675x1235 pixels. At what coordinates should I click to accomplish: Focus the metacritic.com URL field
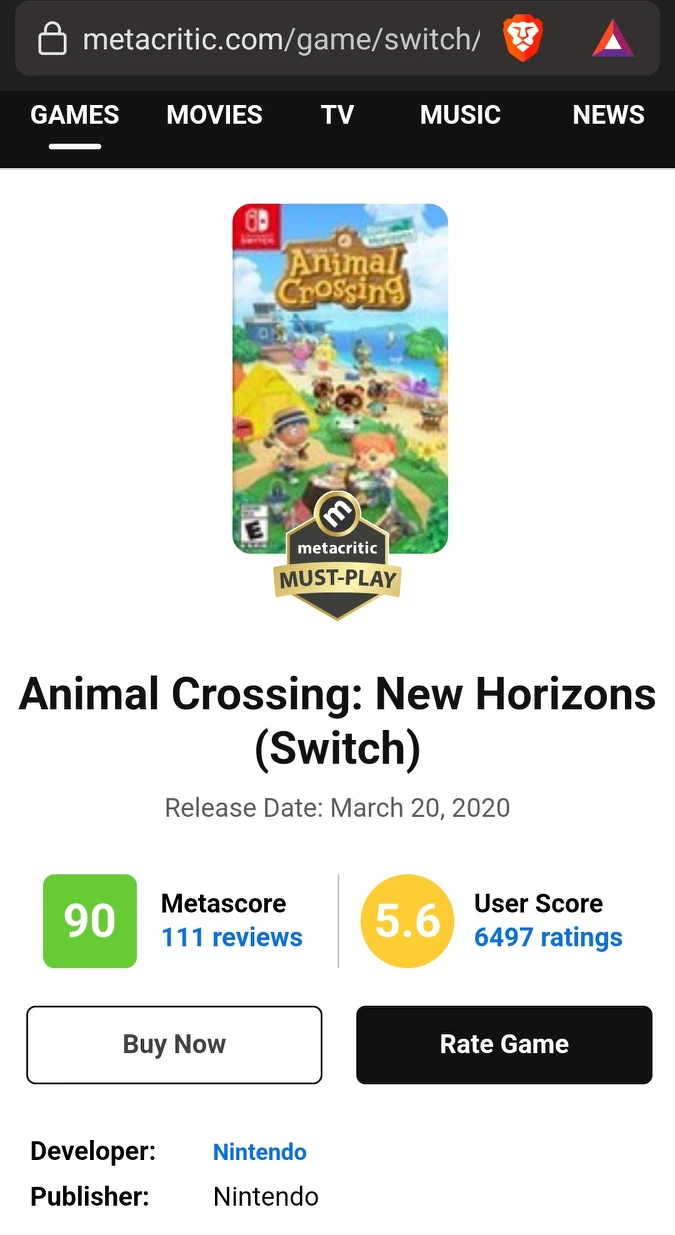(280, 39)
